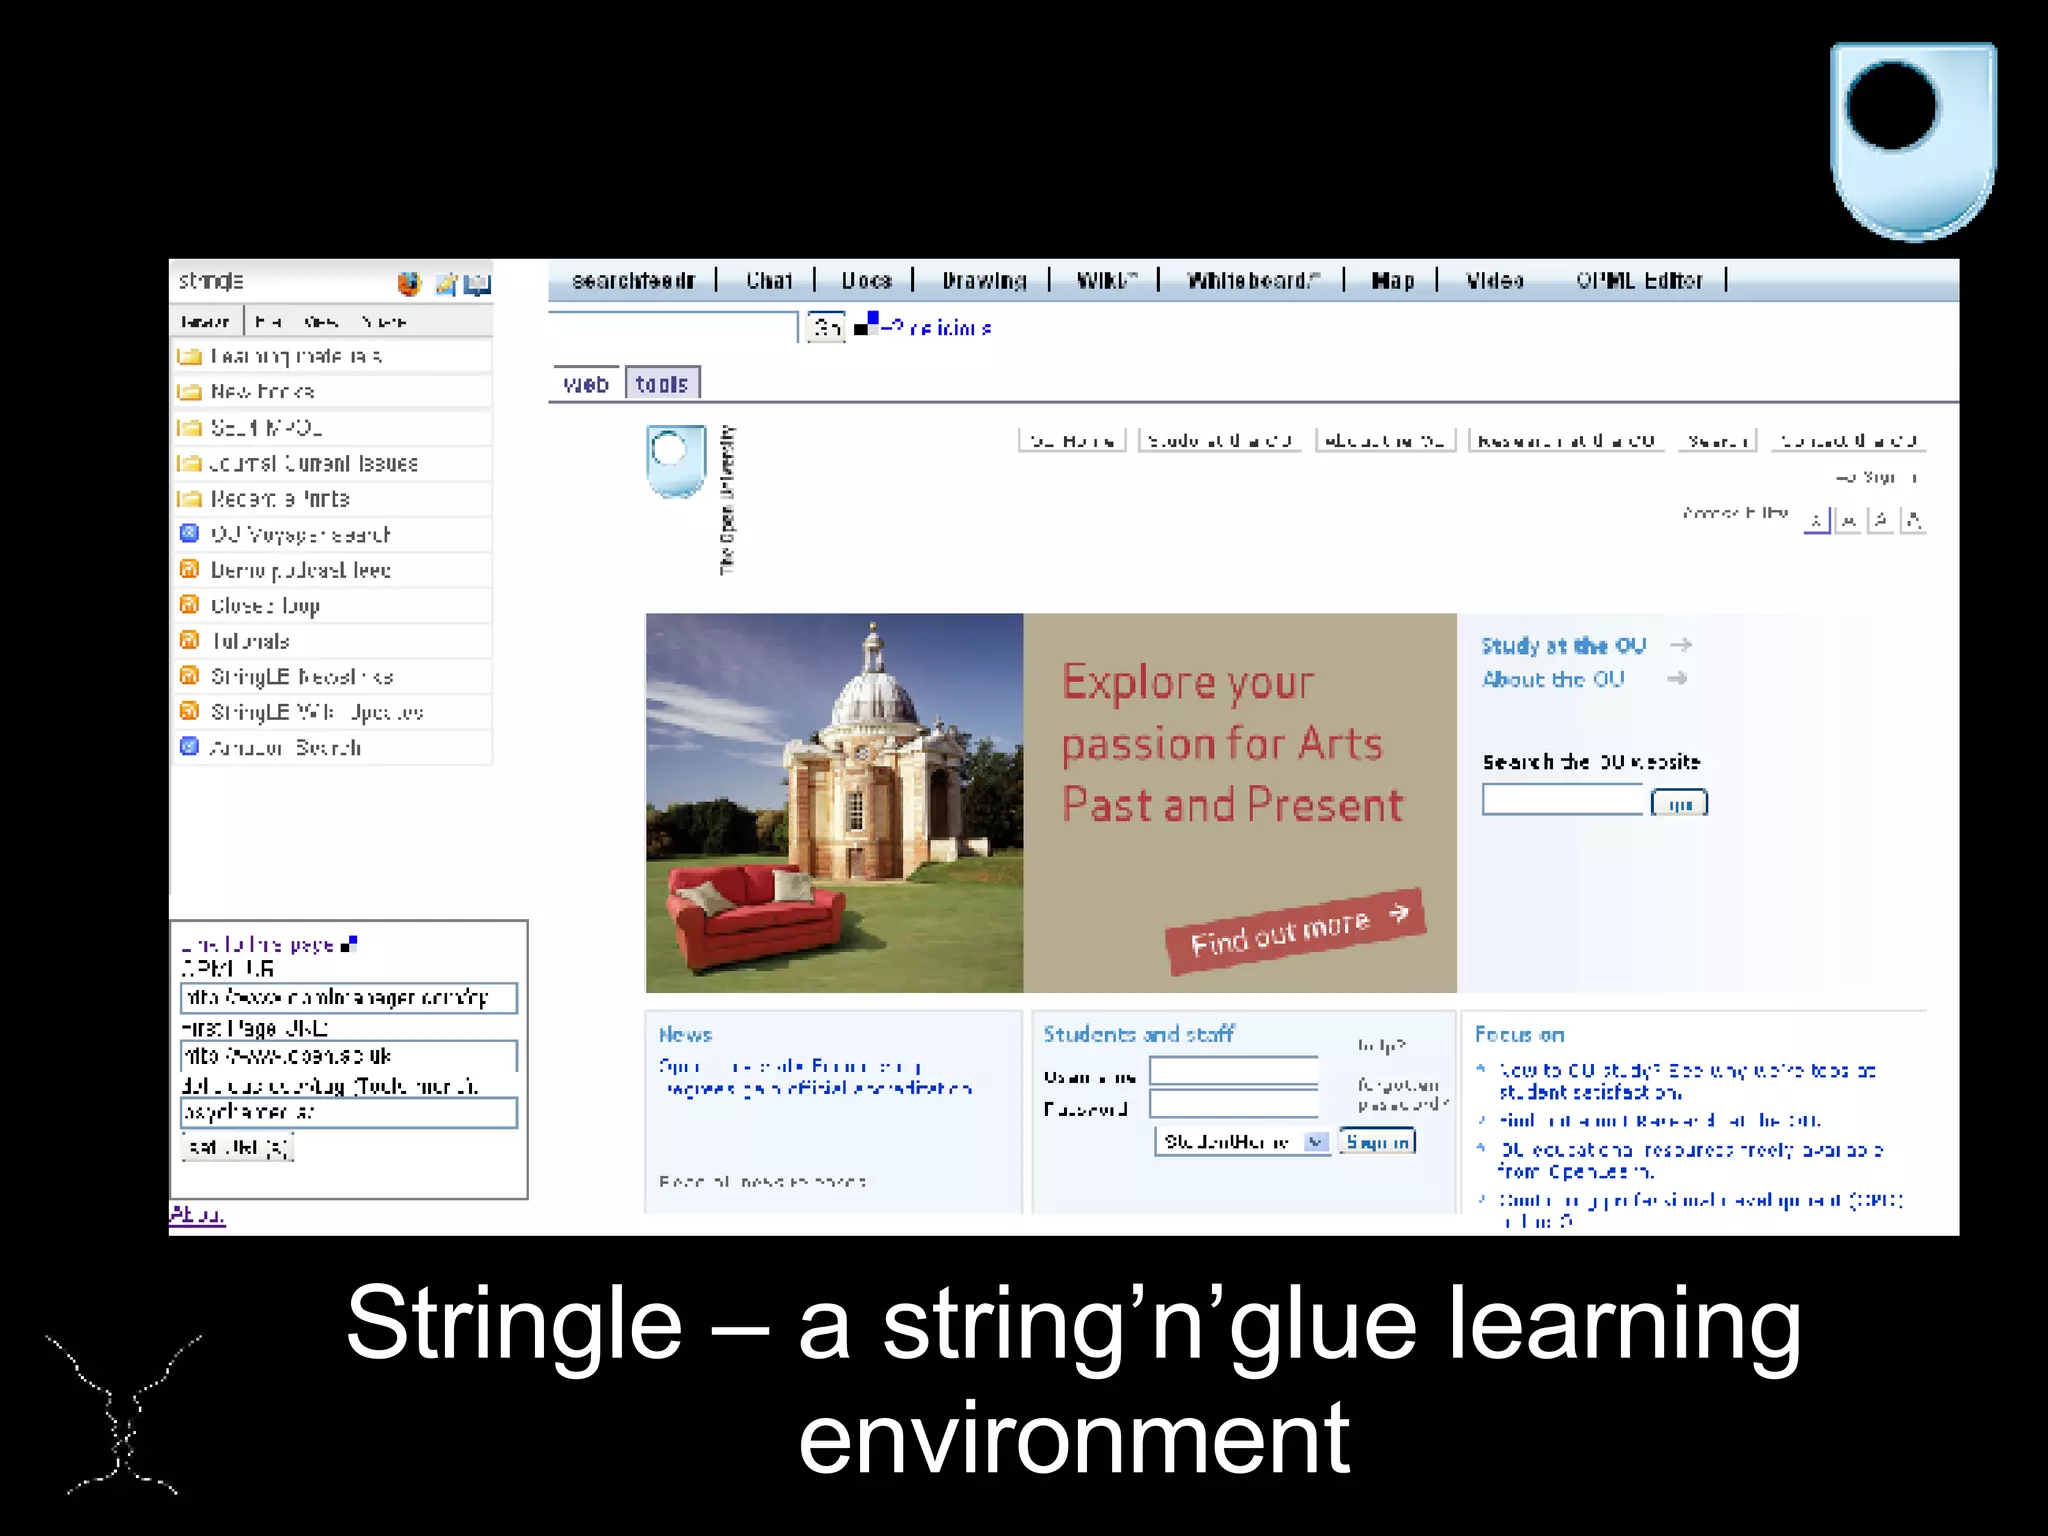The width and height of the screenshot is (2048, 1536).
Task: Open the Tutorials RSS feed
Action: click(250, 641)
